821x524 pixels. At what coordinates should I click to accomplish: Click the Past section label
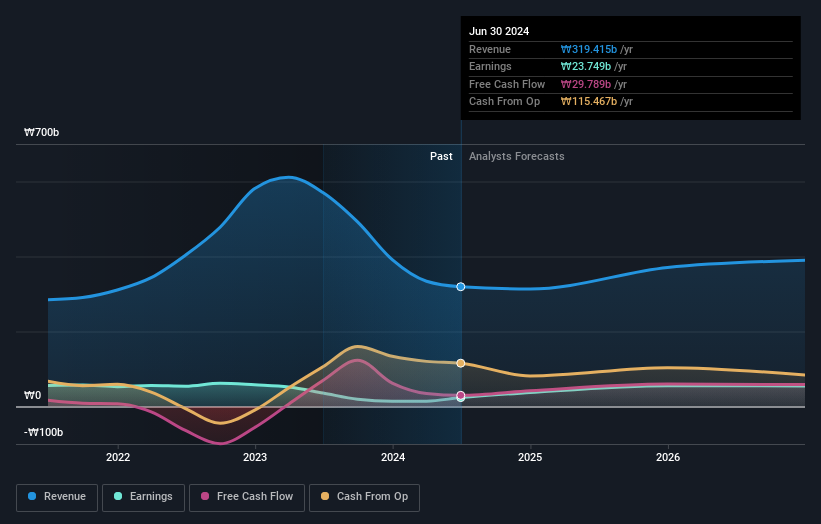(441, 157)
